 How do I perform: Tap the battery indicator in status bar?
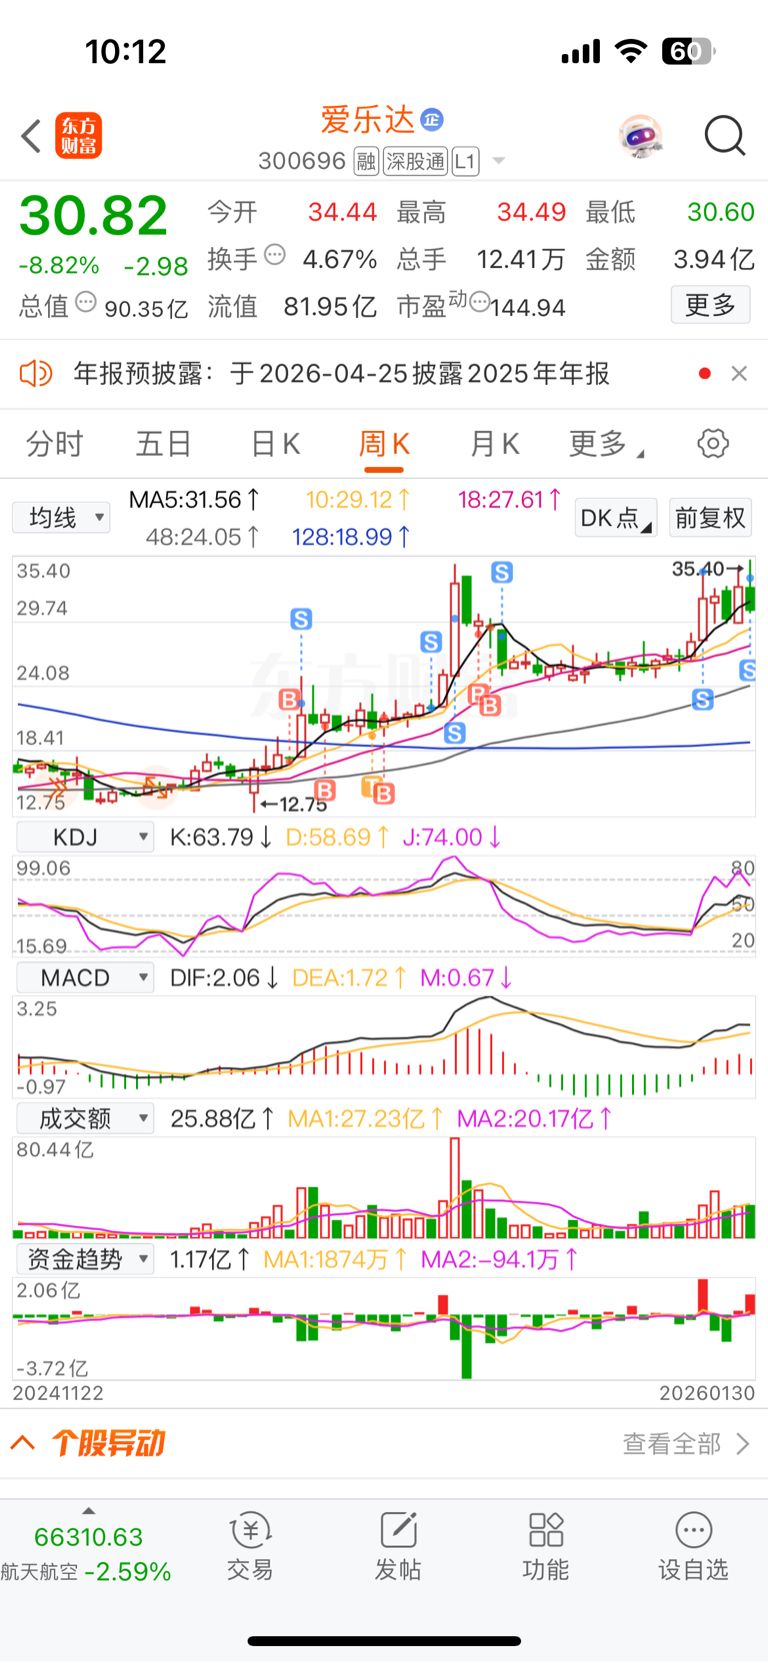point(688,51)
